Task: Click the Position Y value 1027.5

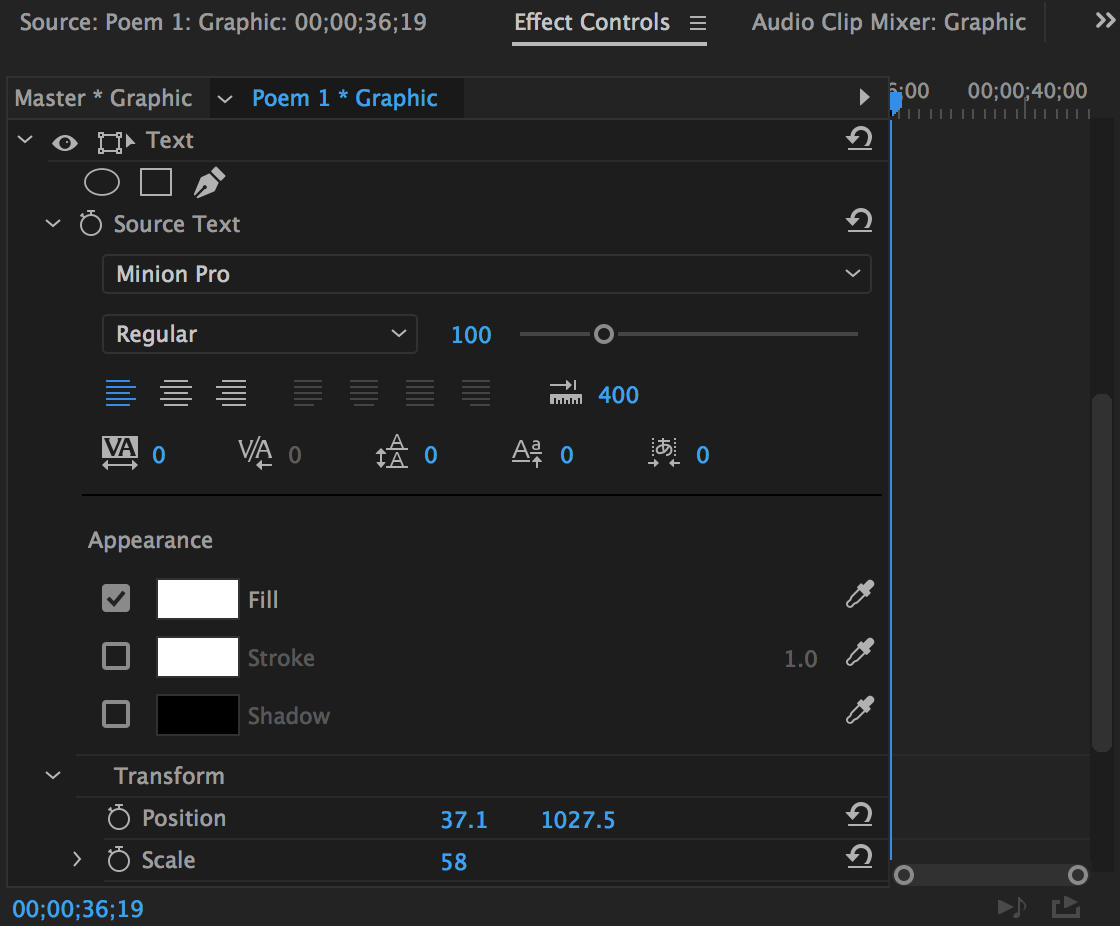Action: 577,820
